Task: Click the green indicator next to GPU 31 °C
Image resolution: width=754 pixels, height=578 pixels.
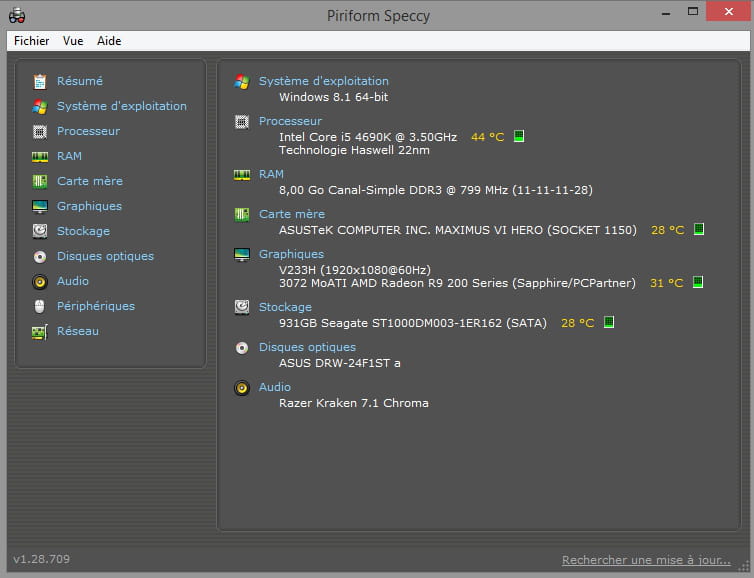Action: click(698, 282)
